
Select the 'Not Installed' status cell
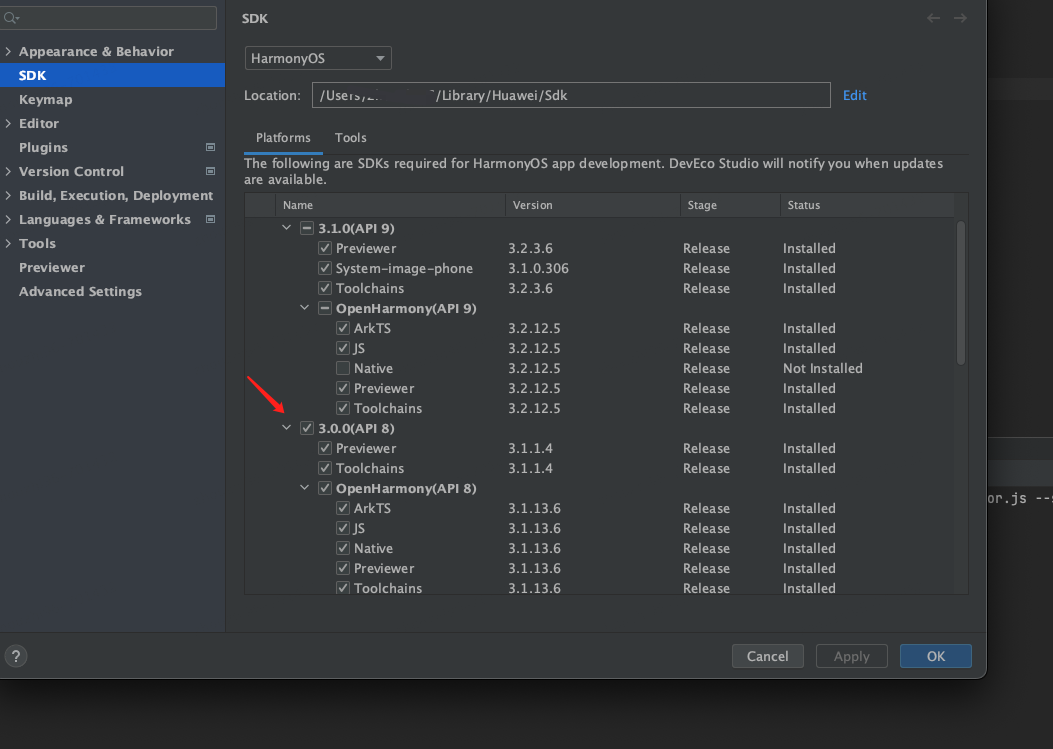point(823,368)
